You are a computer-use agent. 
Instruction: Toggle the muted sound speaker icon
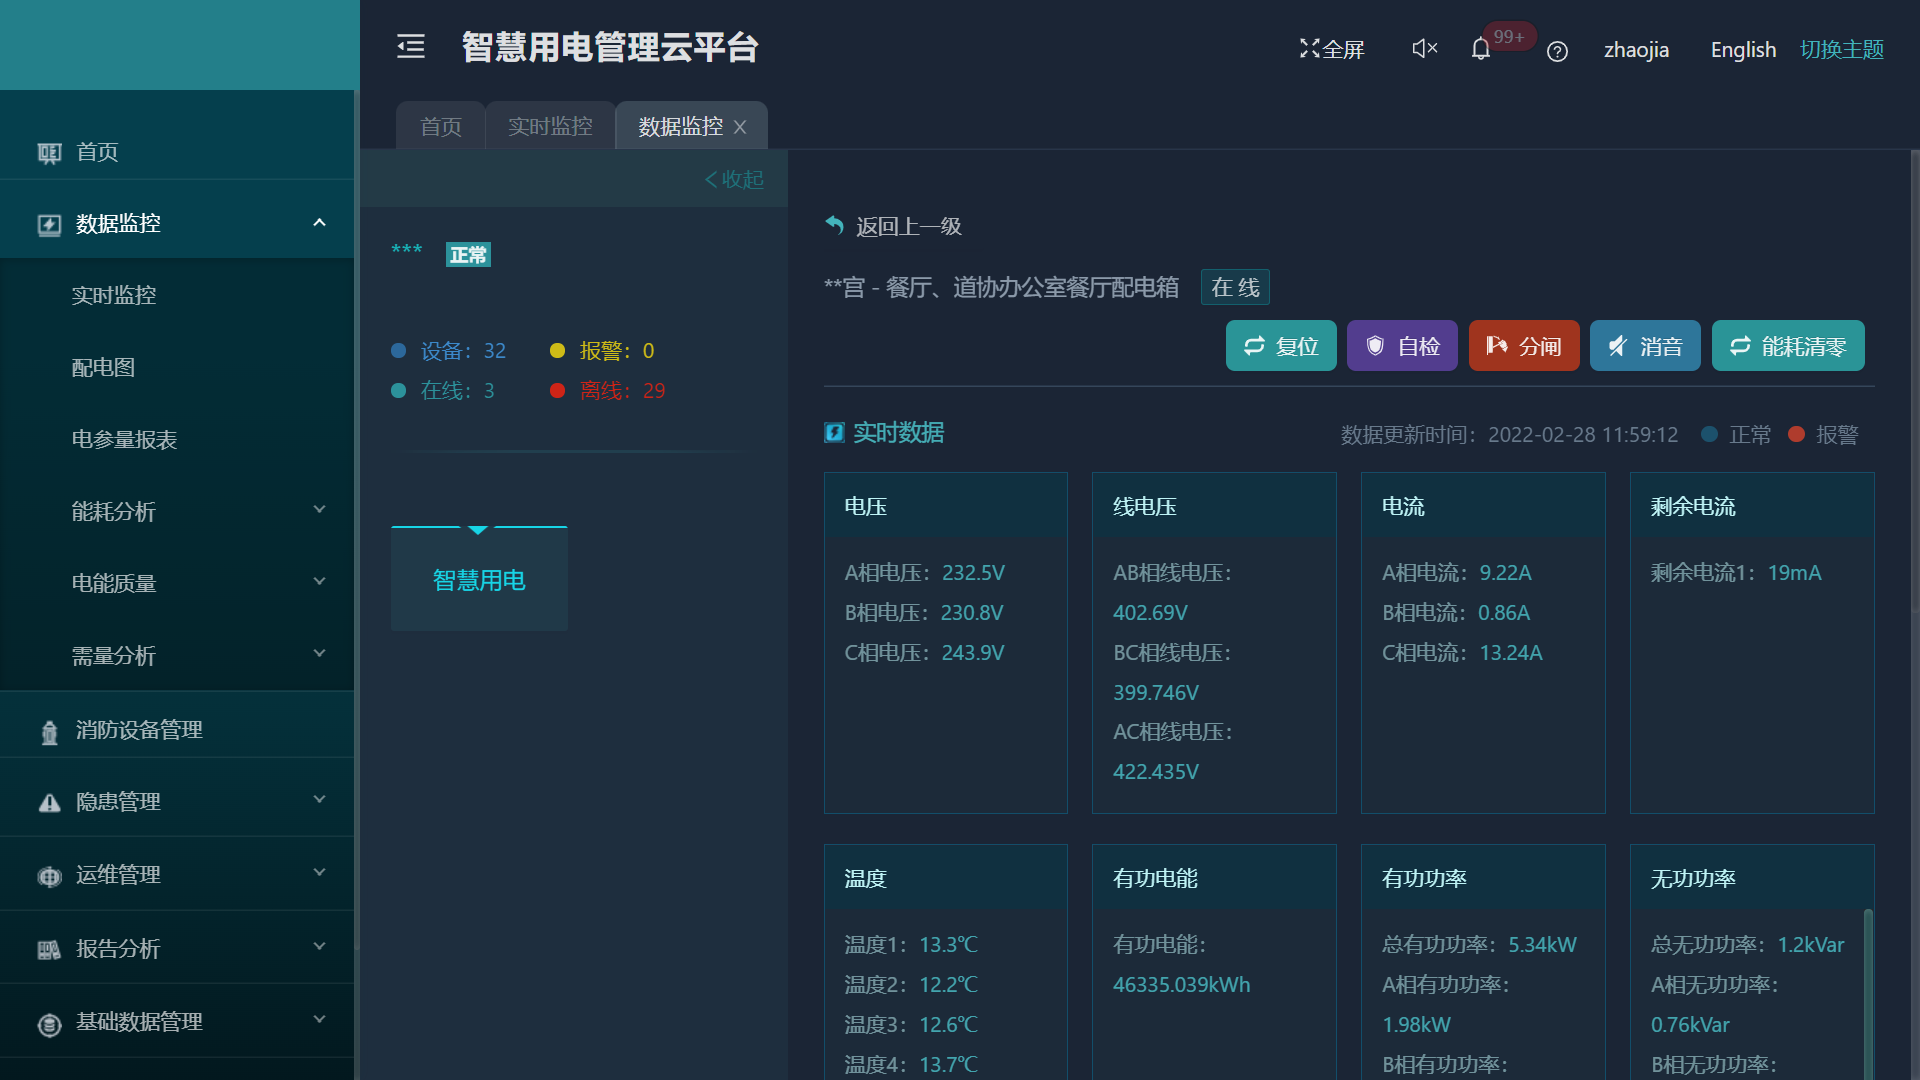[1424, 48]
